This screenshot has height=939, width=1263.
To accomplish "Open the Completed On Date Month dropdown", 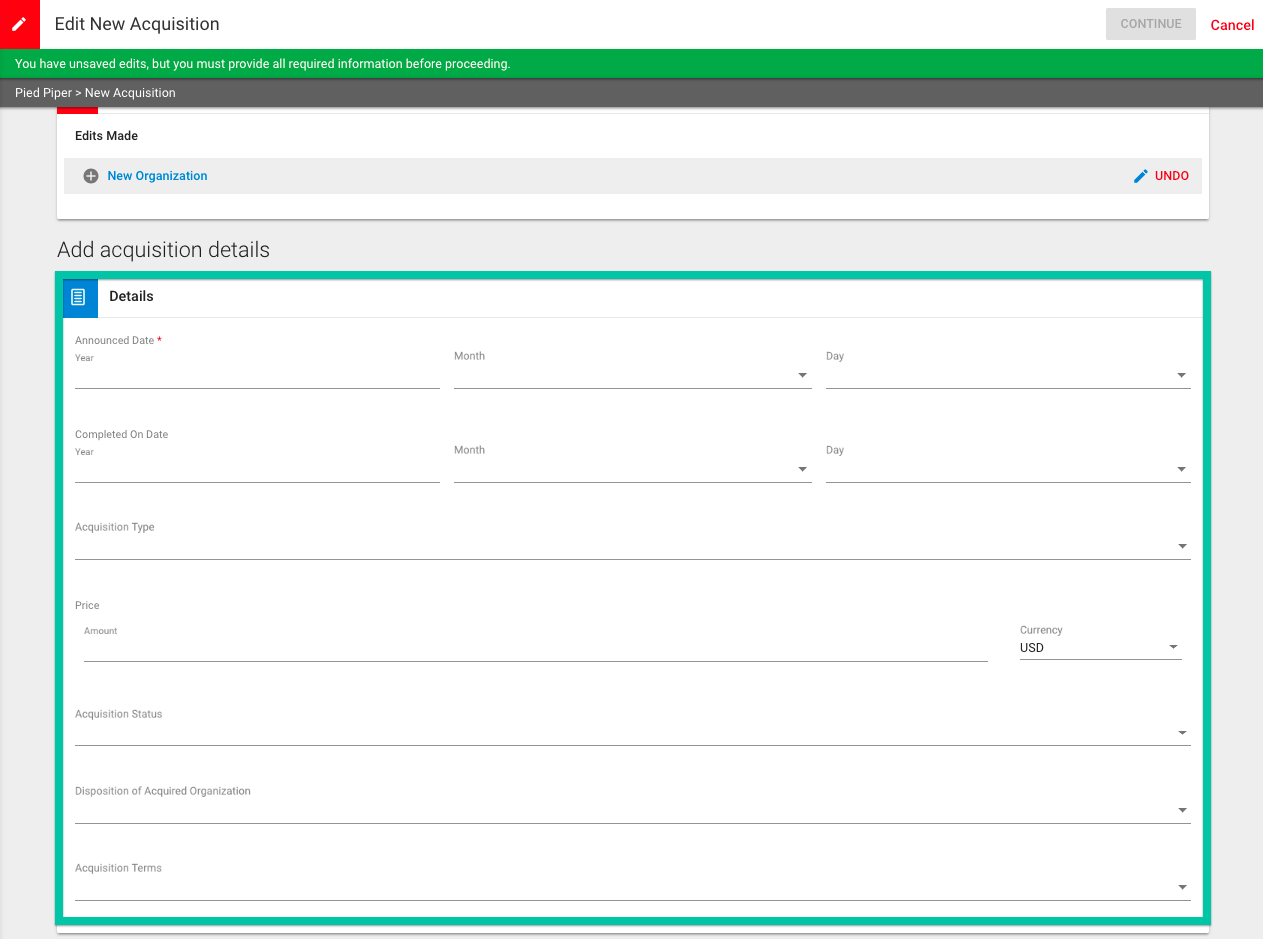I will pos(632,470).
